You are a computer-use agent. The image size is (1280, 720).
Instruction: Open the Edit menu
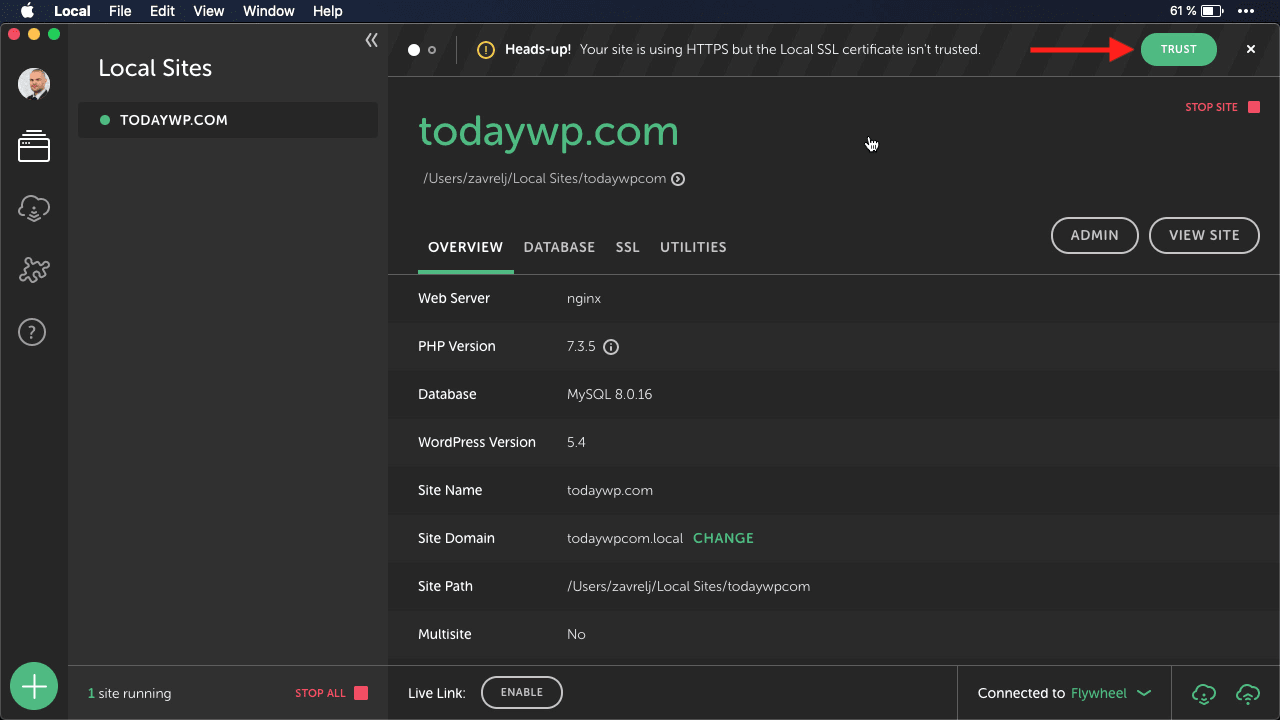162,11
